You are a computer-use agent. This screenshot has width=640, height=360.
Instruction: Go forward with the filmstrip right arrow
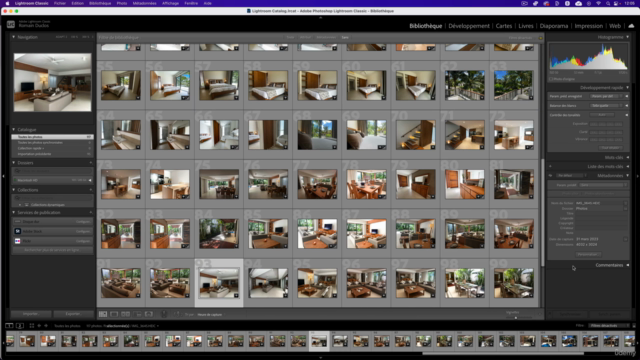(46, 326)
